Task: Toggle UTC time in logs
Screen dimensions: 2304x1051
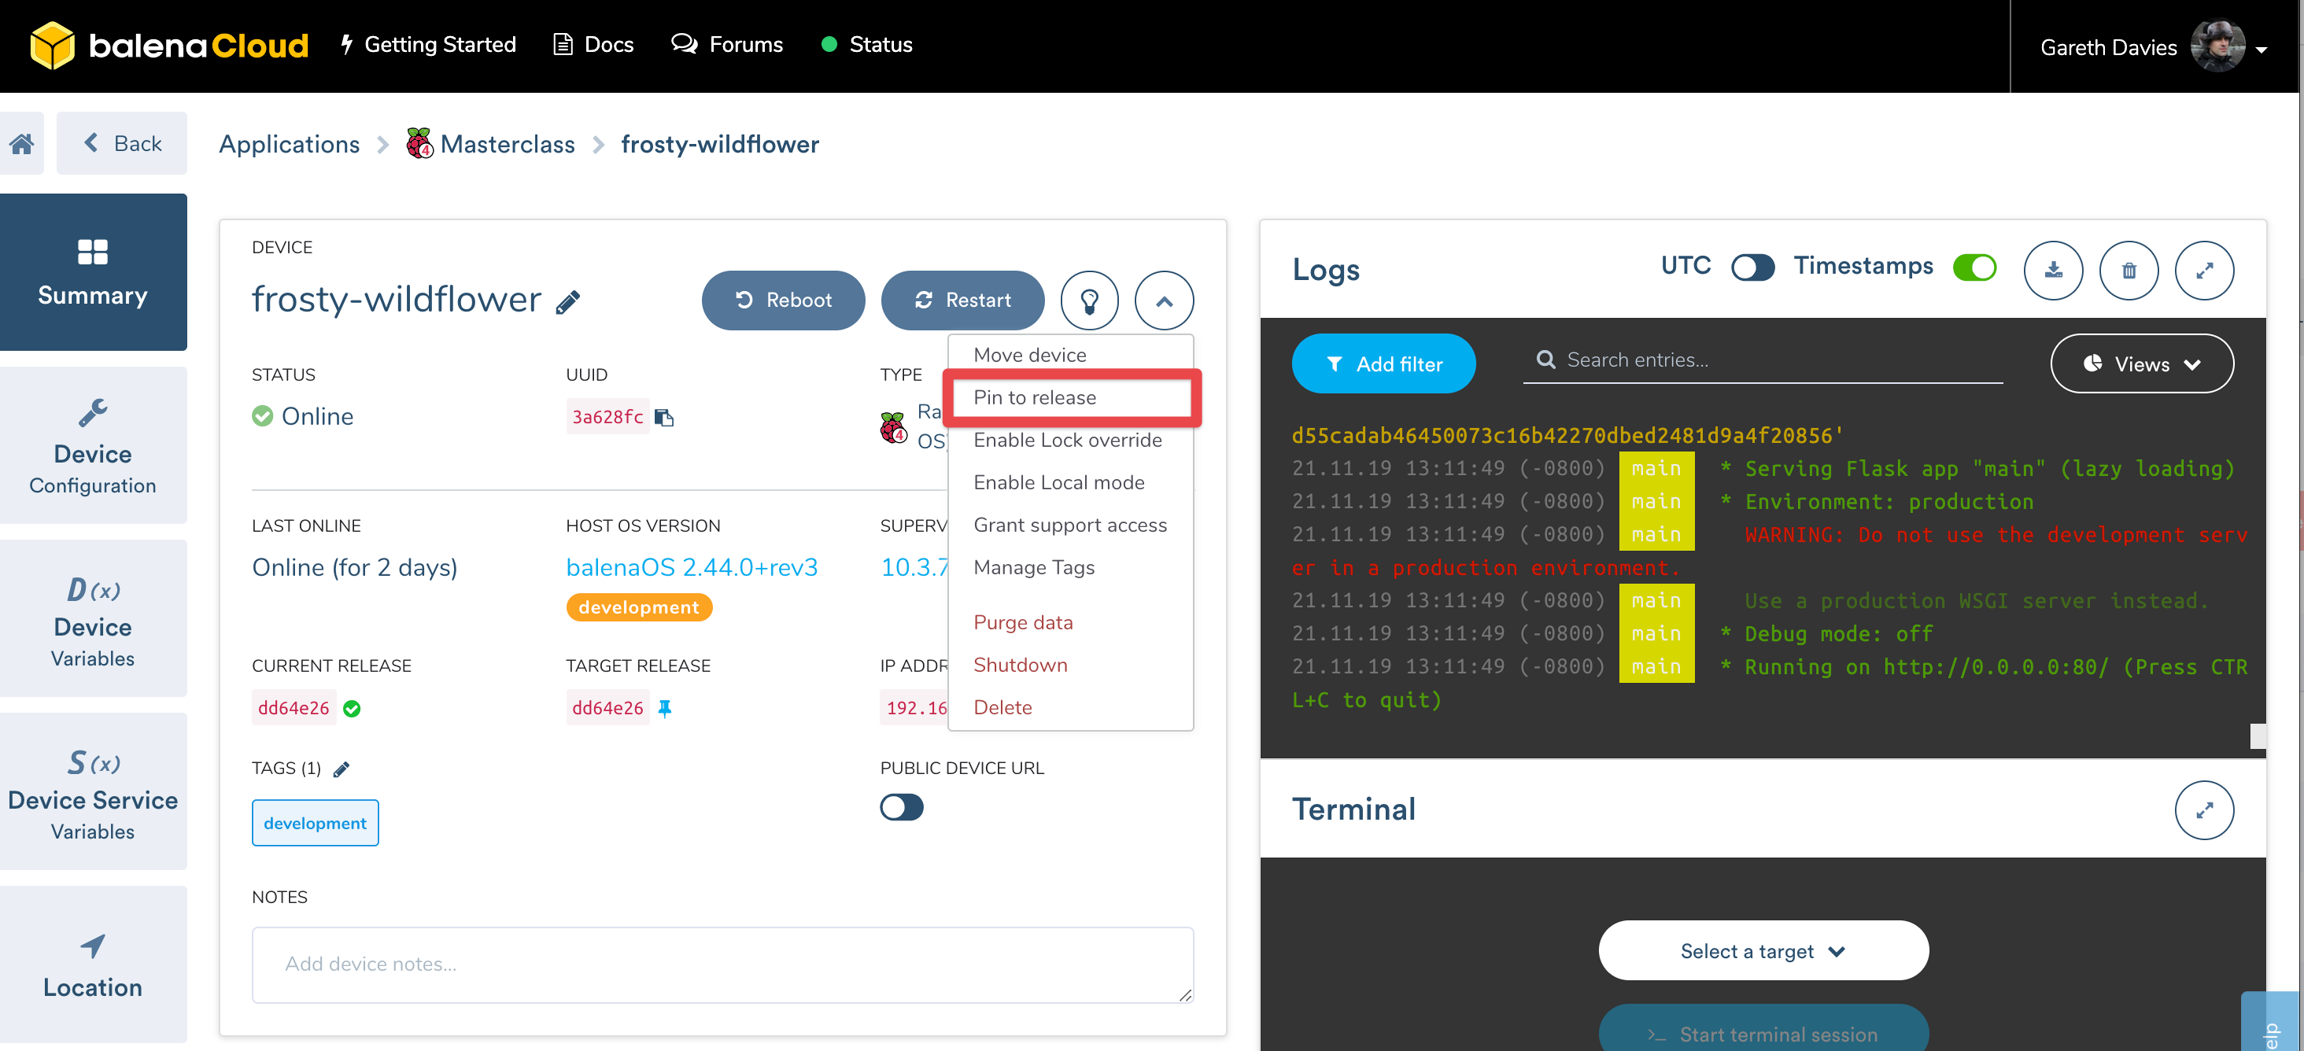Action: click(x=1752, y=268)
